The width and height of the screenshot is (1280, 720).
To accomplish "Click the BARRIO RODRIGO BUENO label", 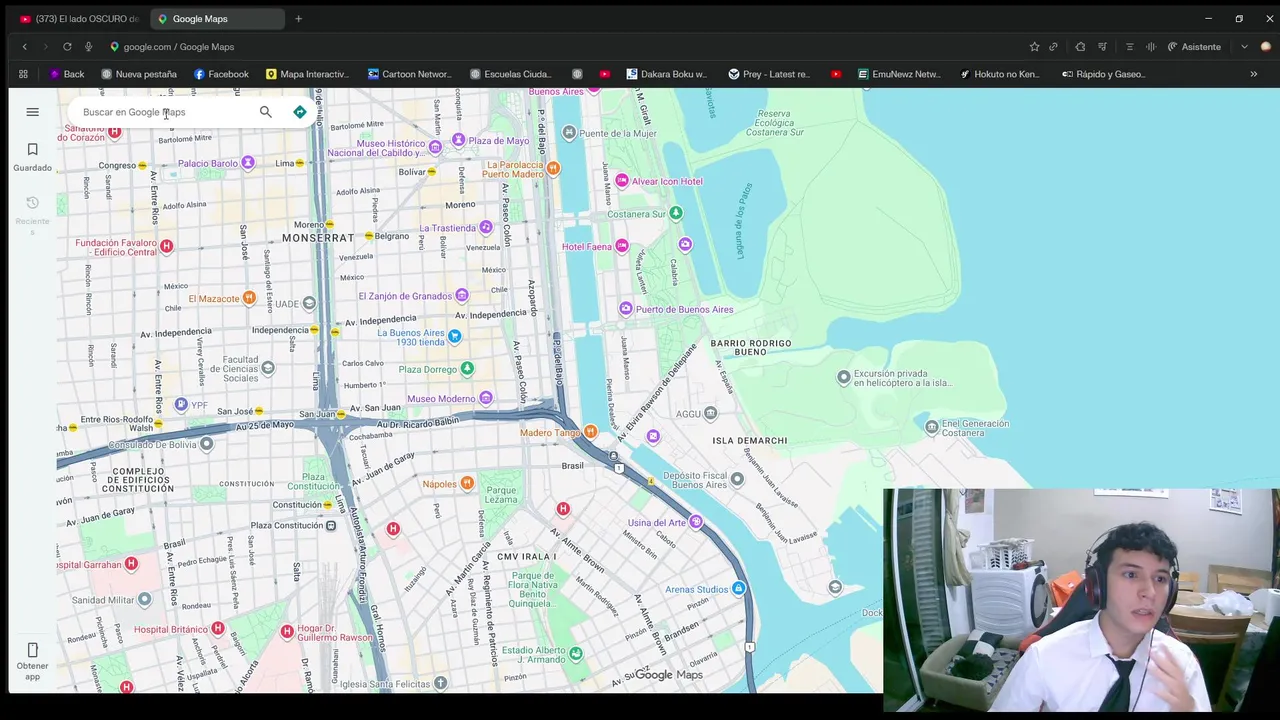I will coord(751,347).
